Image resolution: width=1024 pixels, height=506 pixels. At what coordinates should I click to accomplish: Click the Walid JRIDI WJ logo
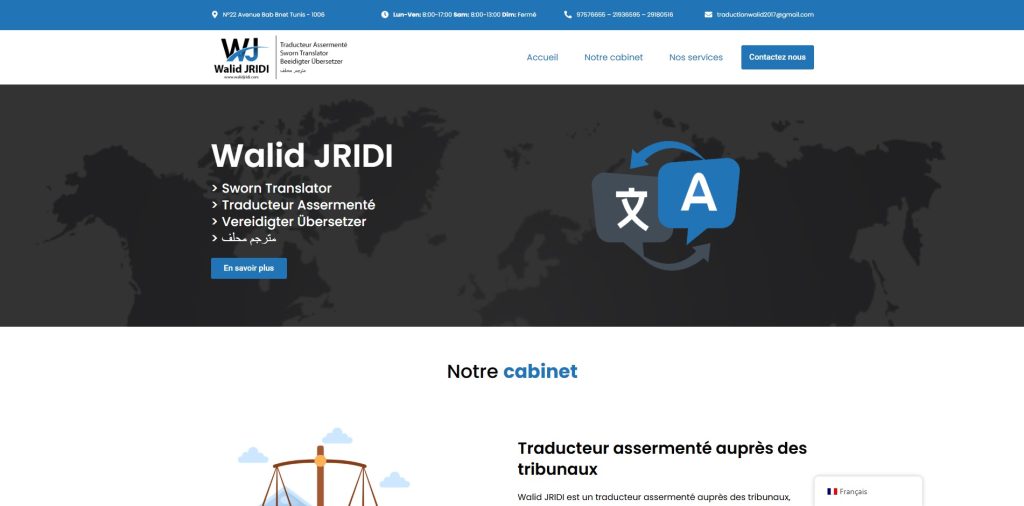pos(241,57)
